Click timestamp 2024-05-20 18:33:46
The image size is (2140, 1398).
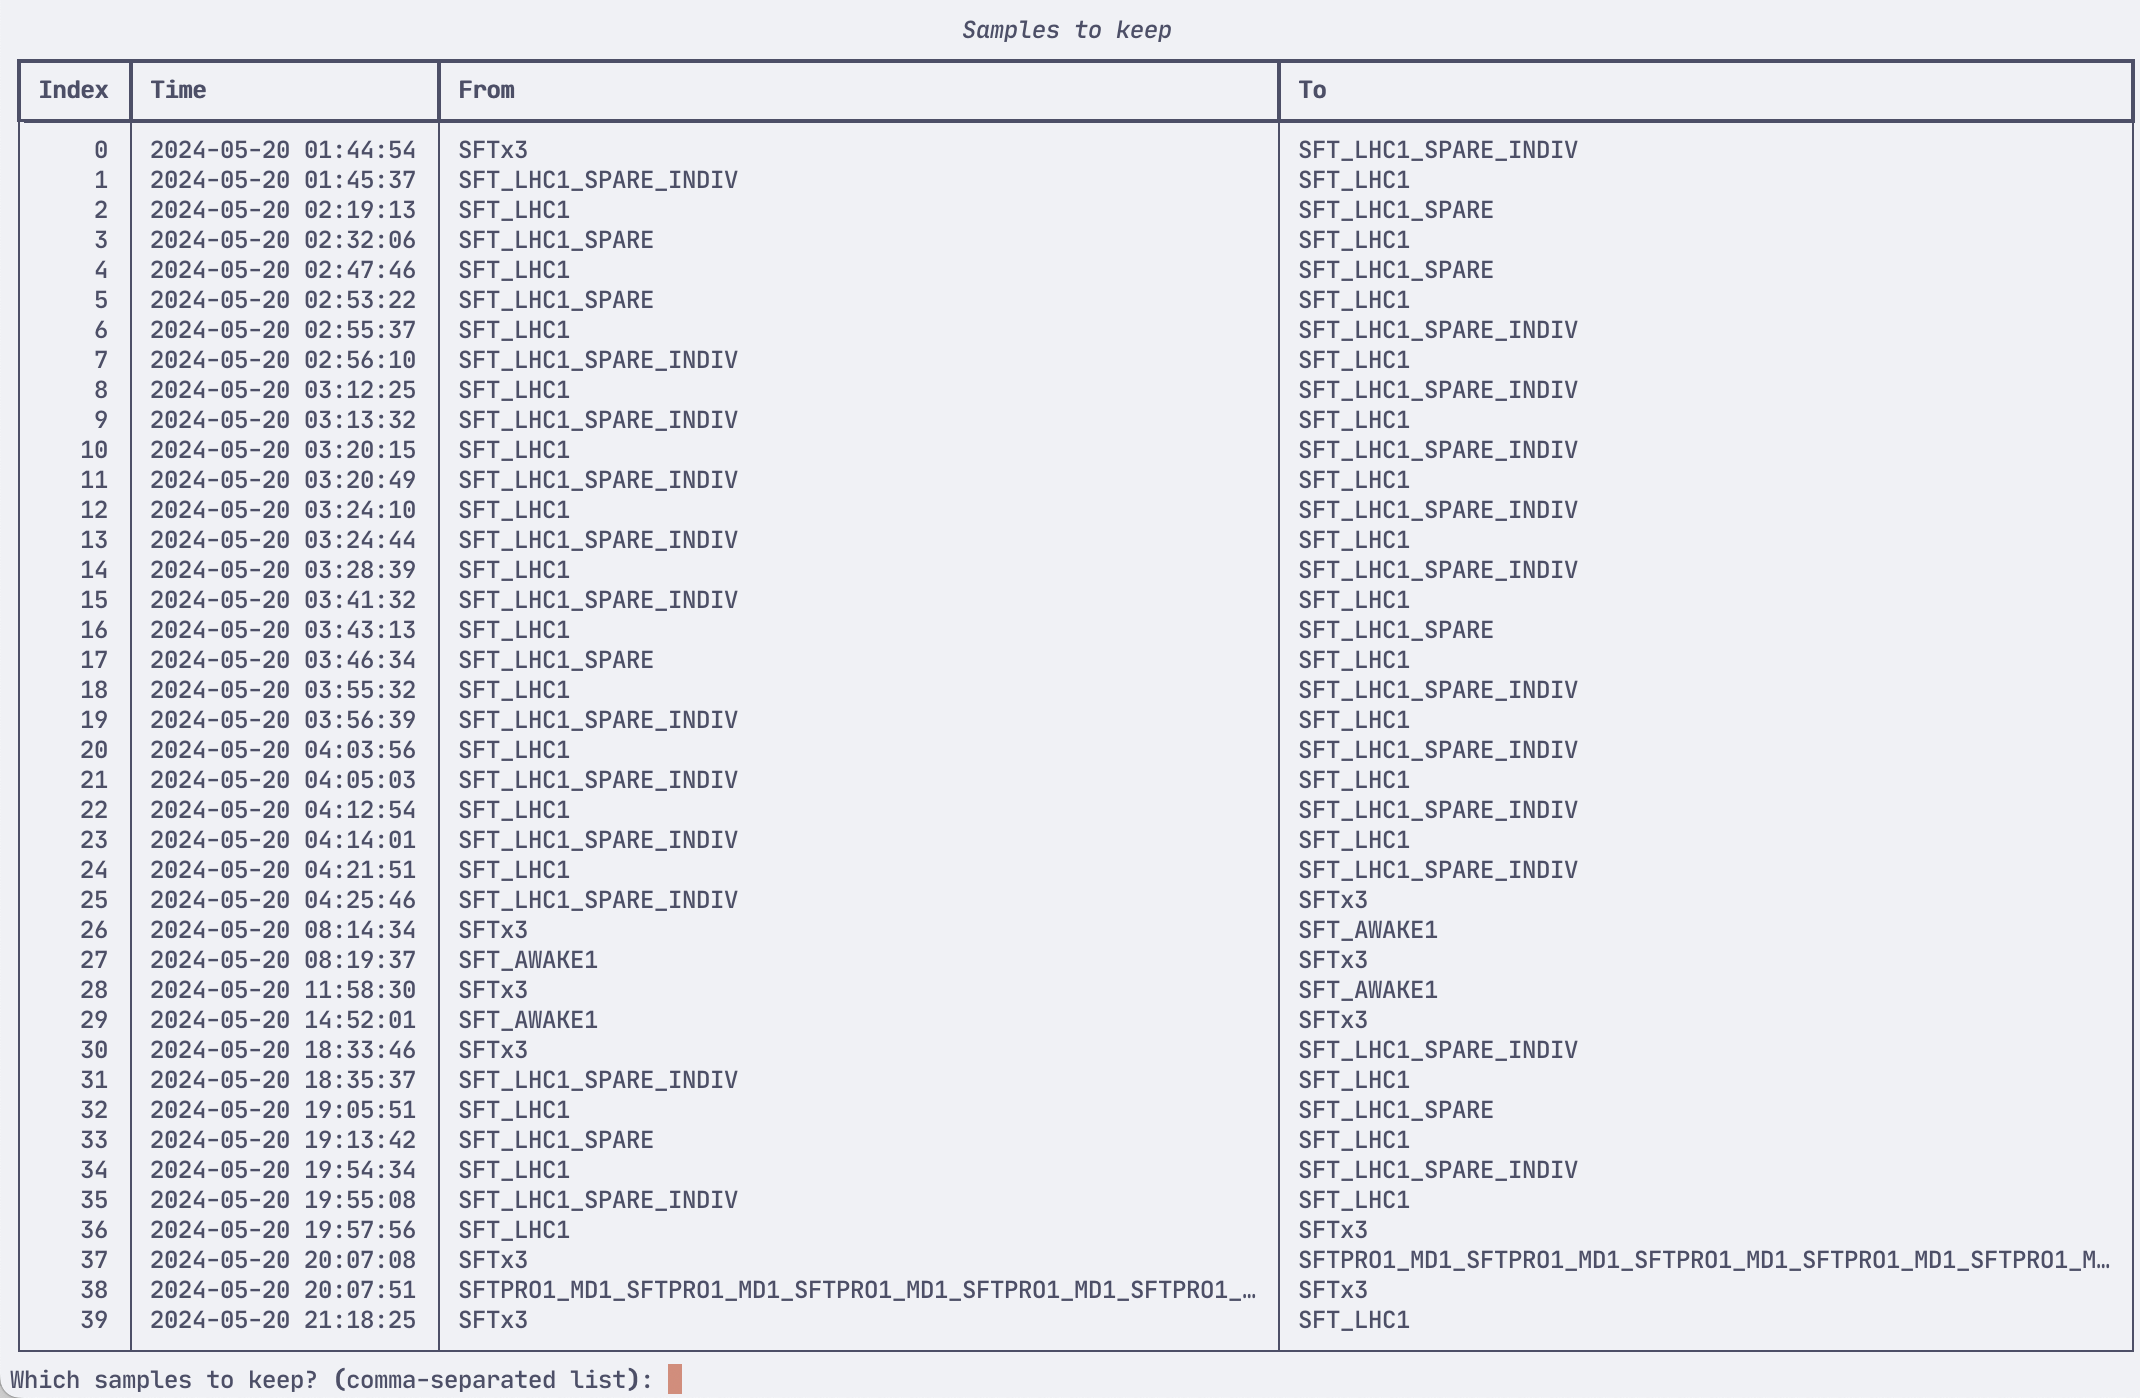(x=283, y=1050)
